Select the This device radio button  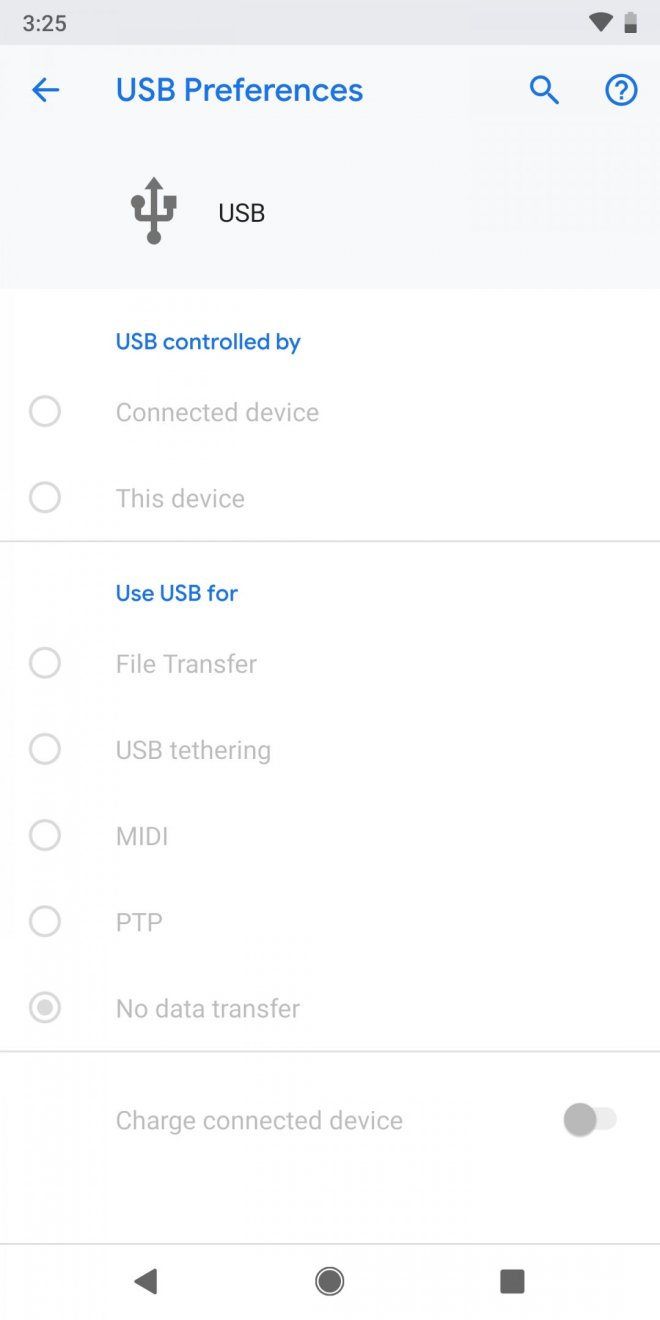click(x=45, y=497)
